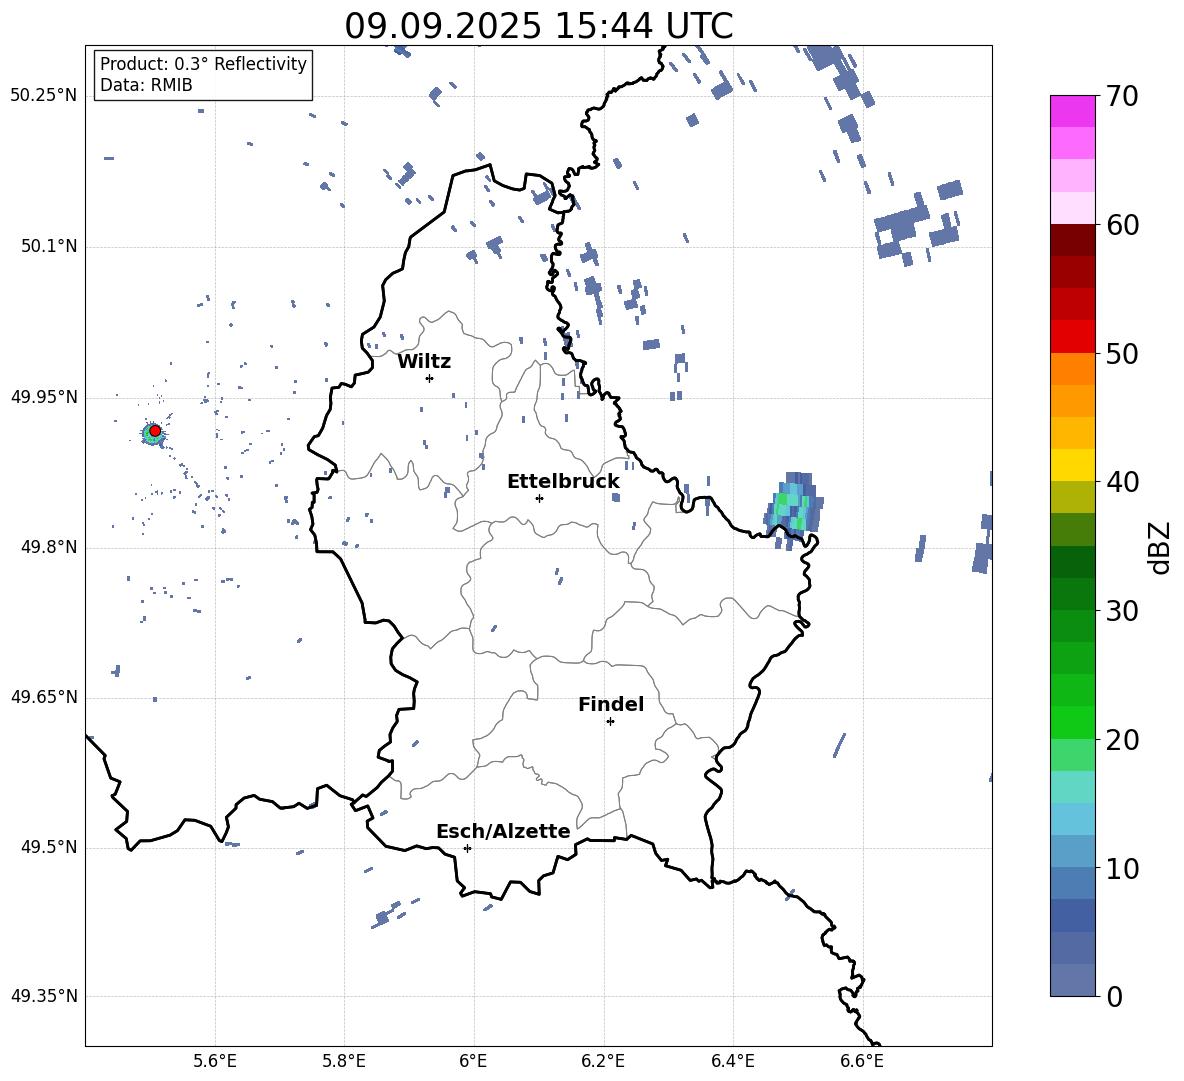Click the 50.1°N latitude label
This screenshot has width=1184, height=1081.
49,246
